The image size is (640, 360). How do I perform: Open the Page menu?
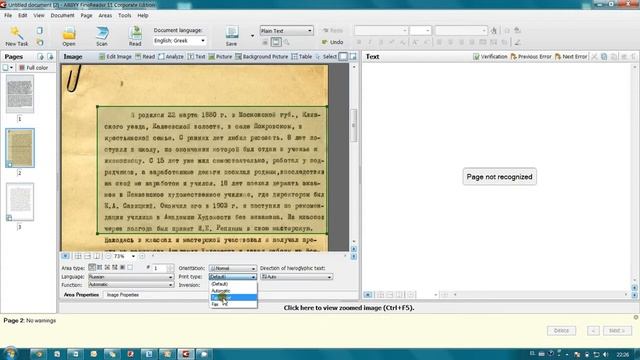87,16
